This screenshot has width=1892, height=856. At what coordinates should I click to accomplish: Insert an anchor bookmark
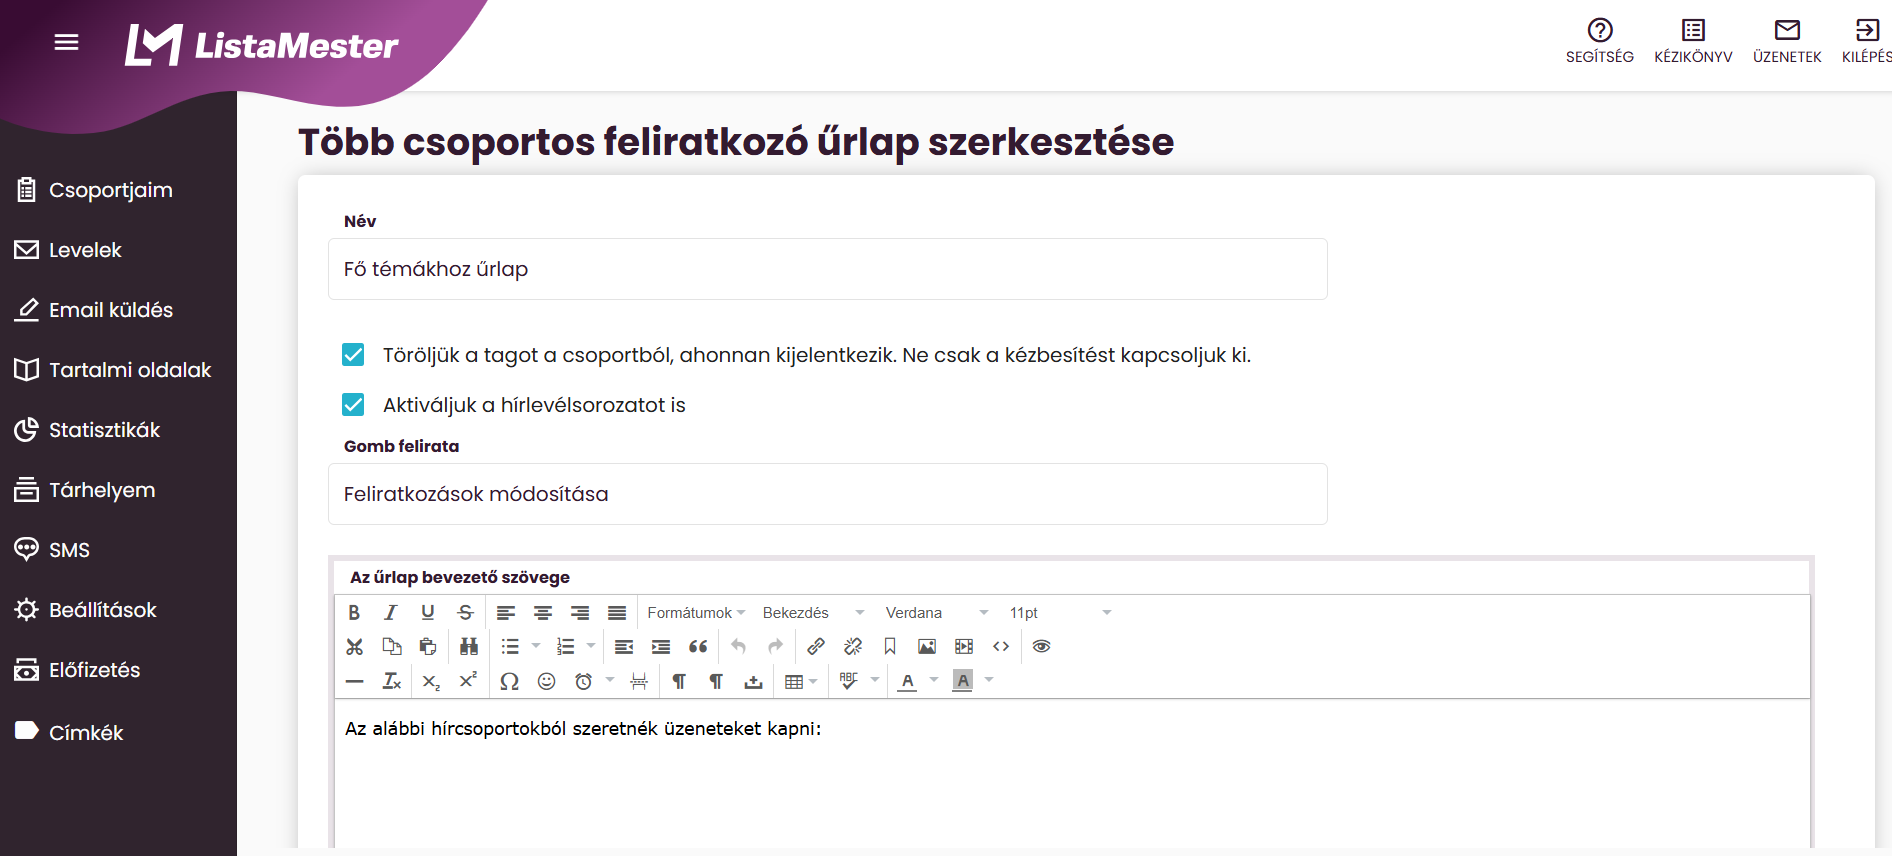890,647
